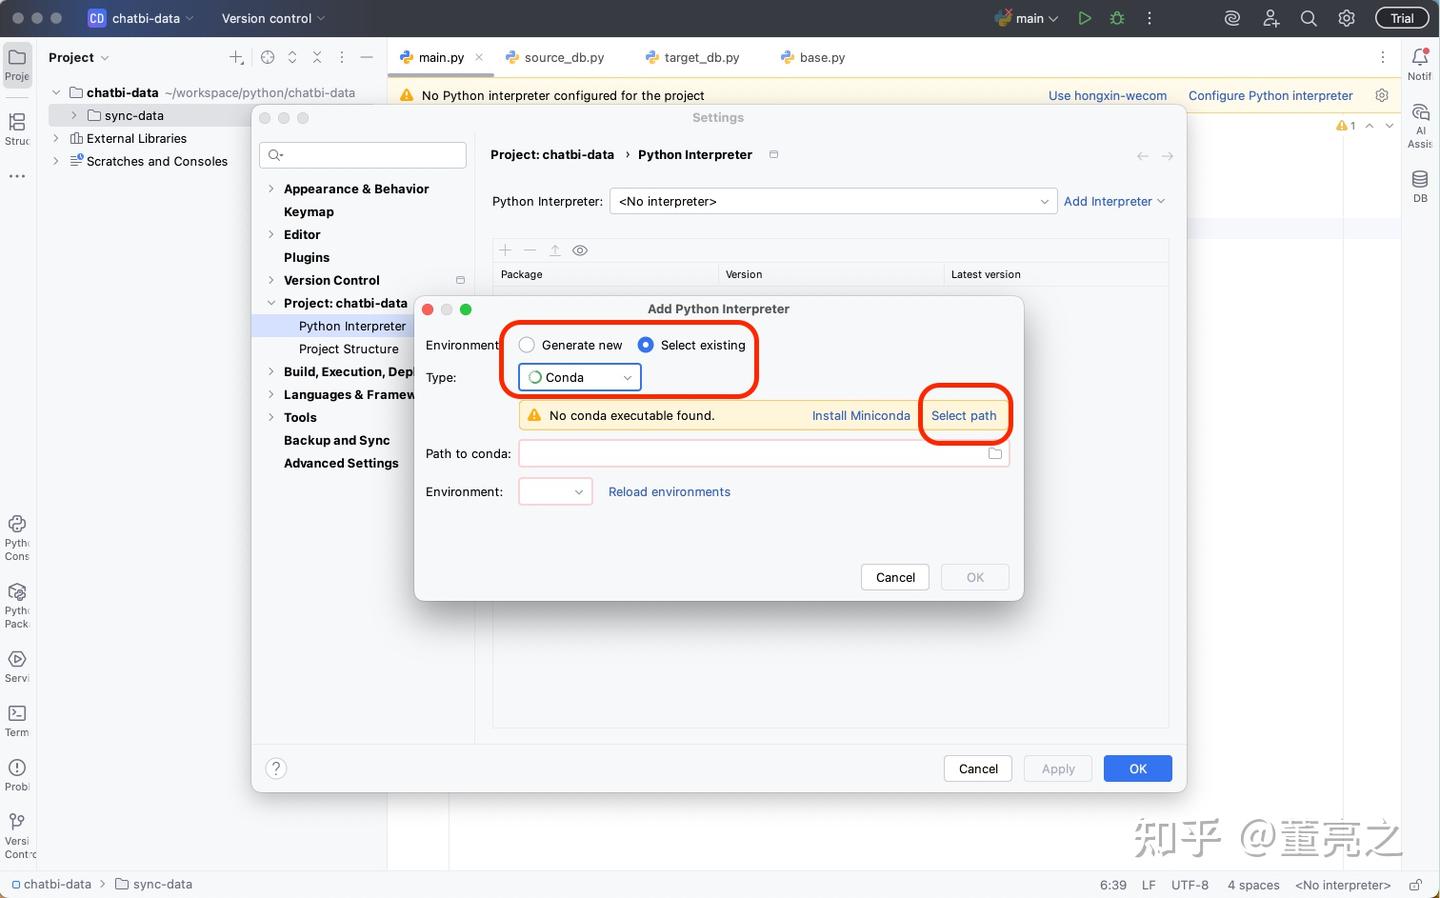Open the search everywhere magnifier
1440x898 pixels.
pyautogui.click(x=1308, y=18)
